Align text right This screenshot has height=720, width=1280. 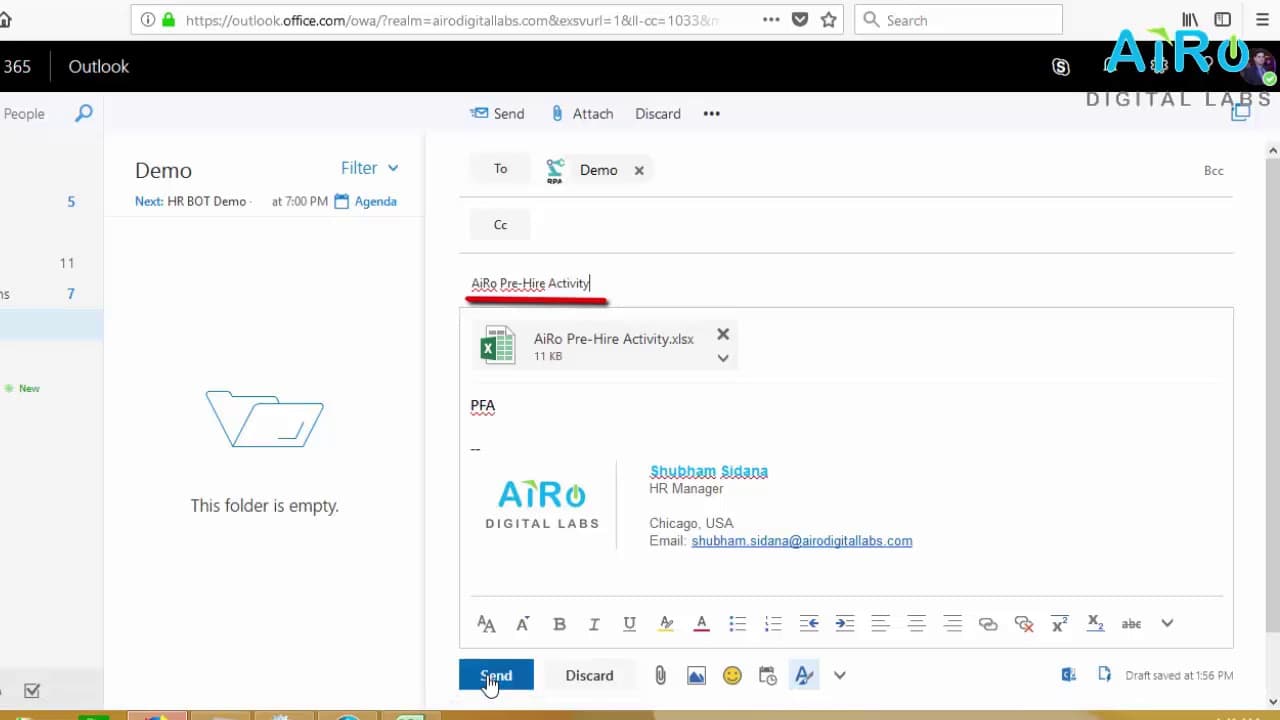pyautogui.click(x=952, y=624)
